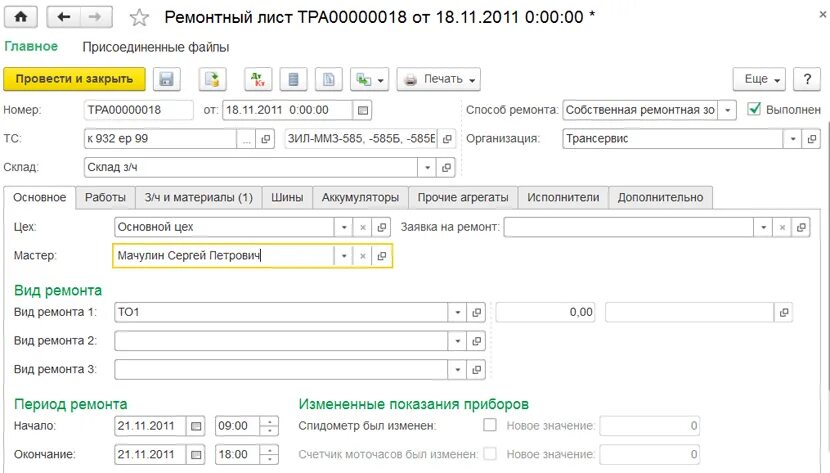Navigate forward with the right arrow

[x=96, y=17]
